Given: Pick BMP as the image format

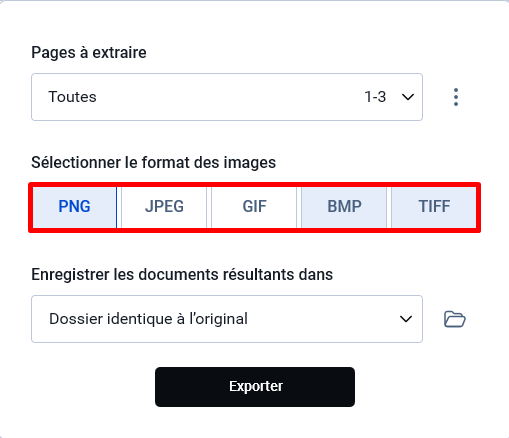Looking at the screenshot, I should pos(344,207).
